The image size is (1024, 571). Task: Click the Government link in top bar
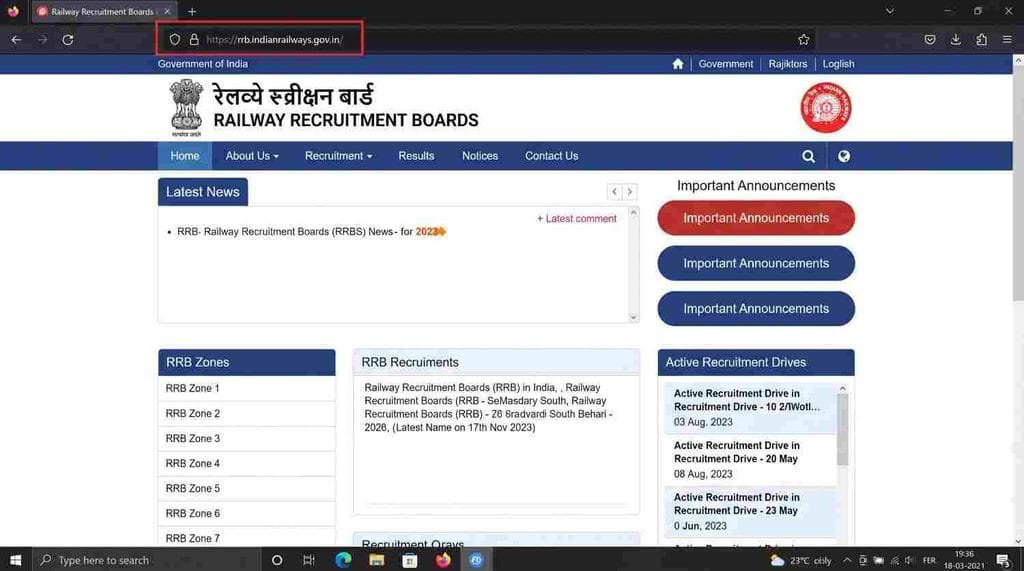pyautogui.click(x=726, y=64)
